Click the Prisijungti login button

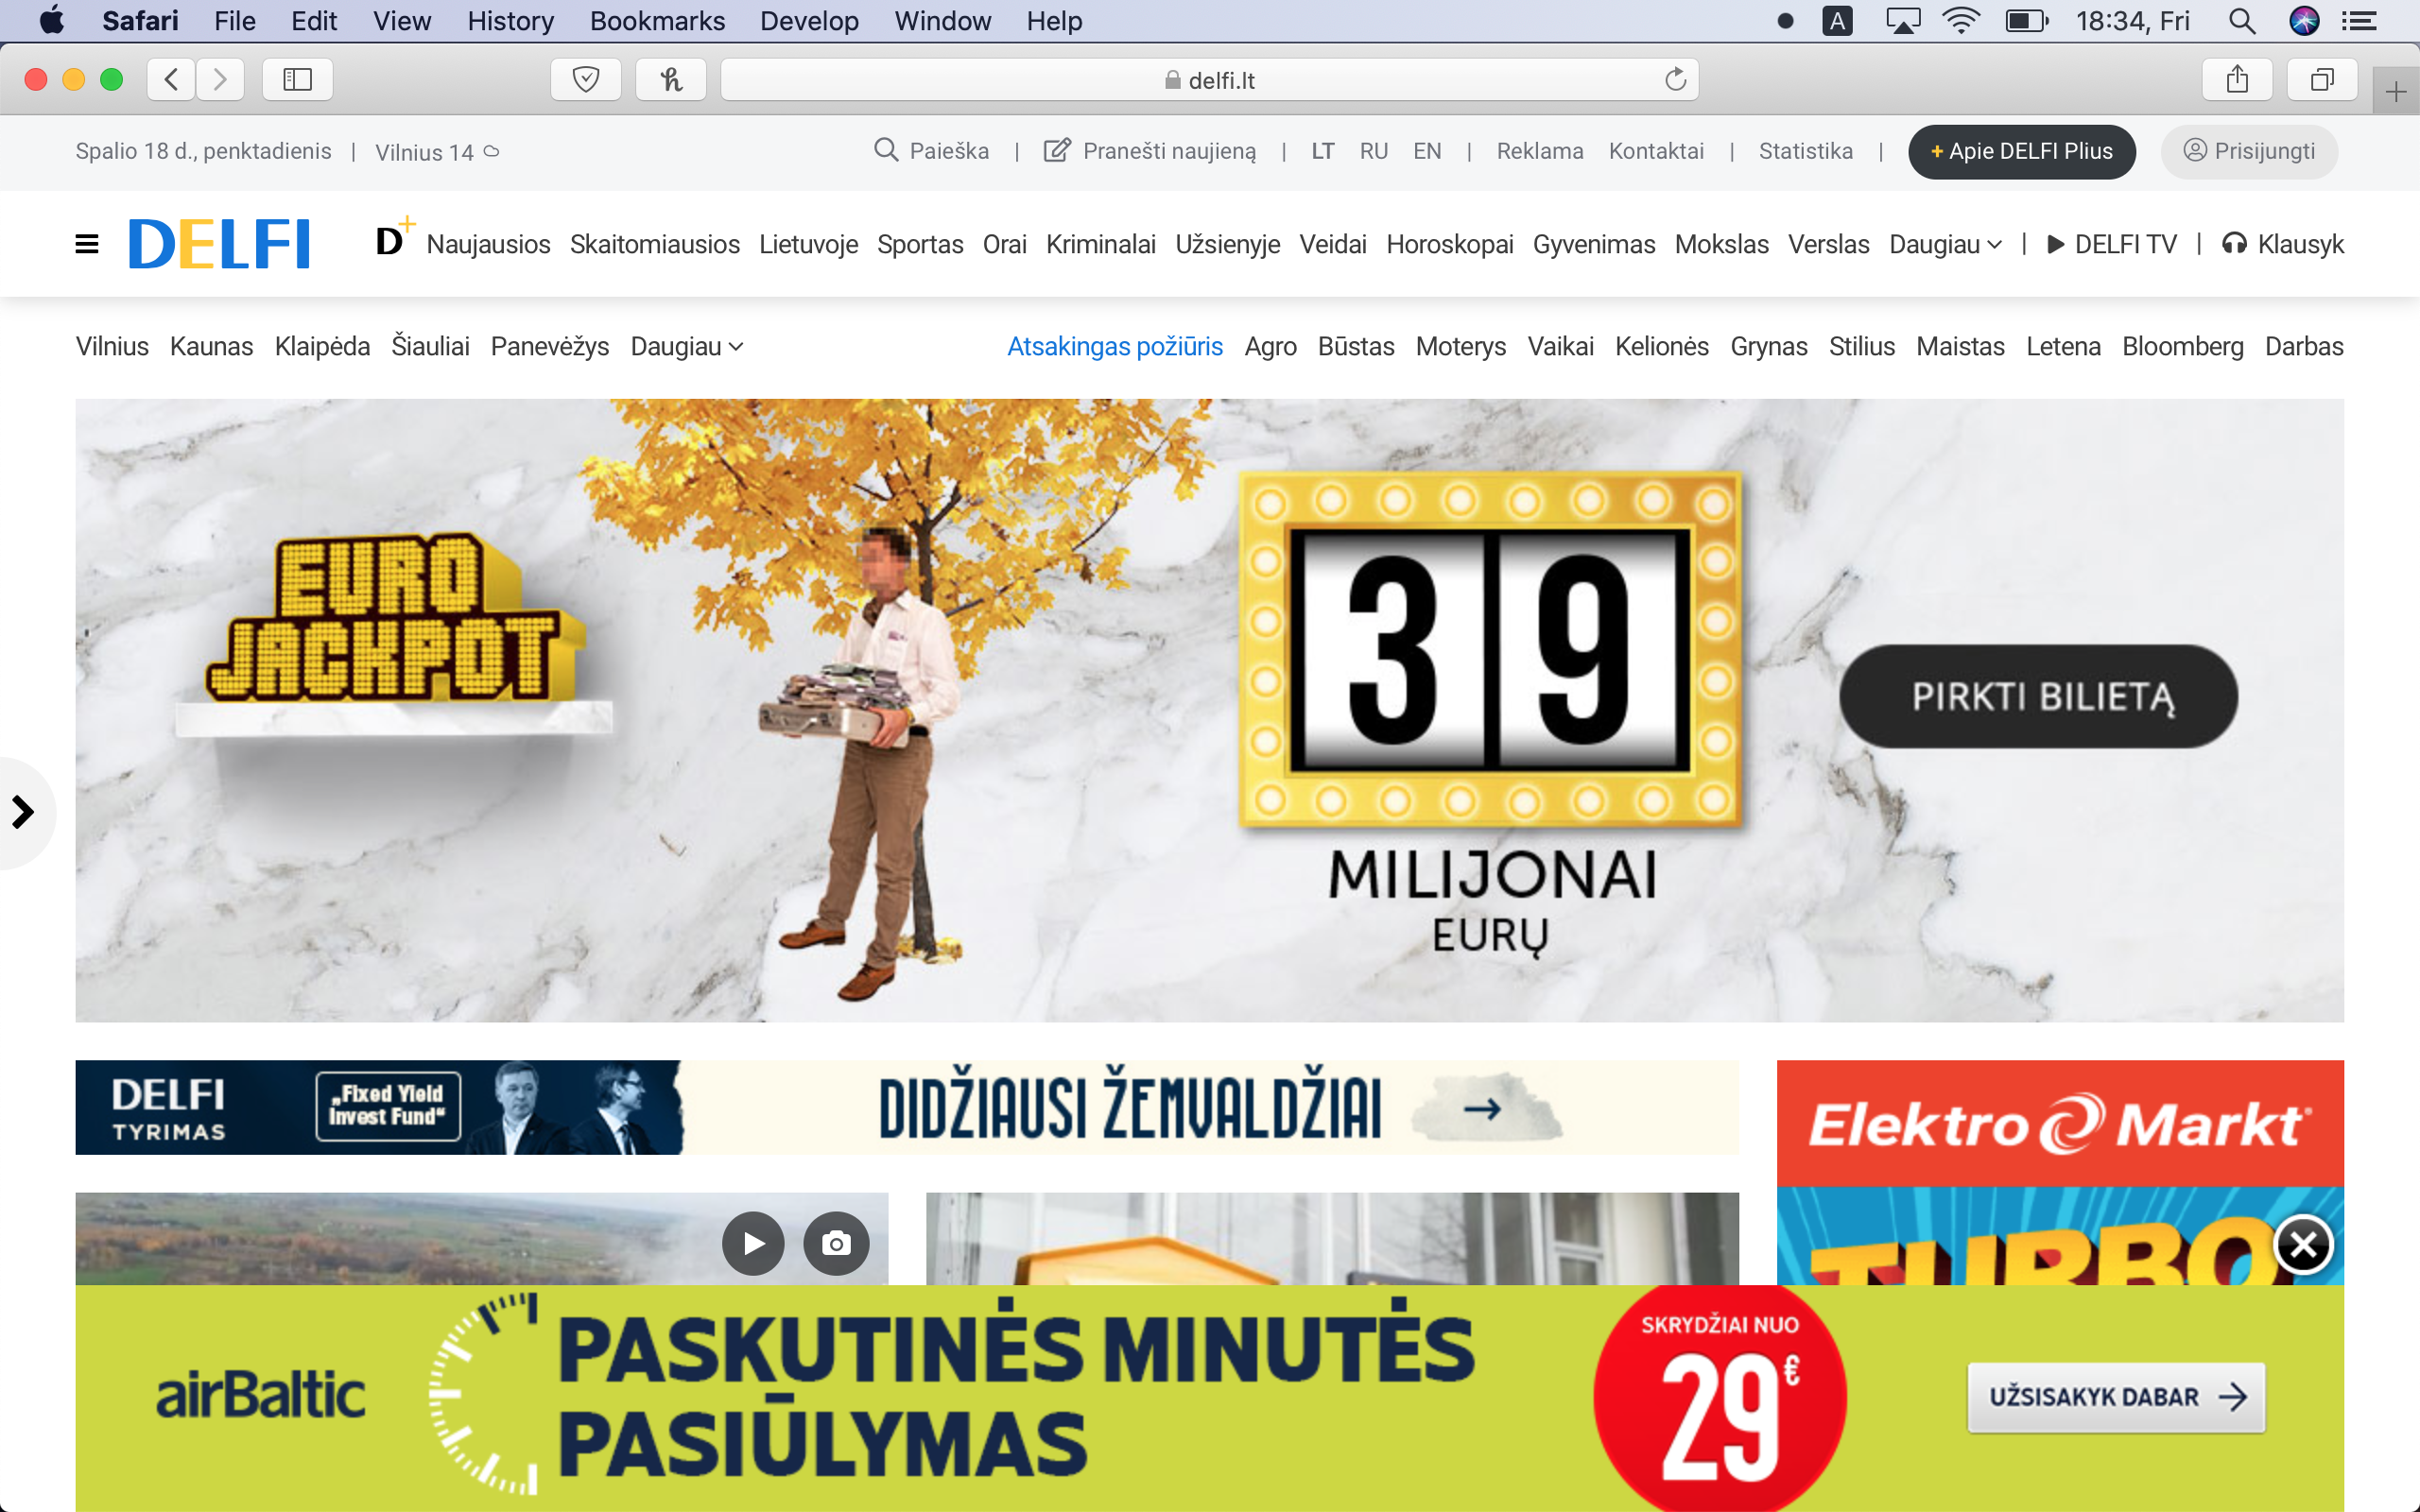[x=2249, y=151]
